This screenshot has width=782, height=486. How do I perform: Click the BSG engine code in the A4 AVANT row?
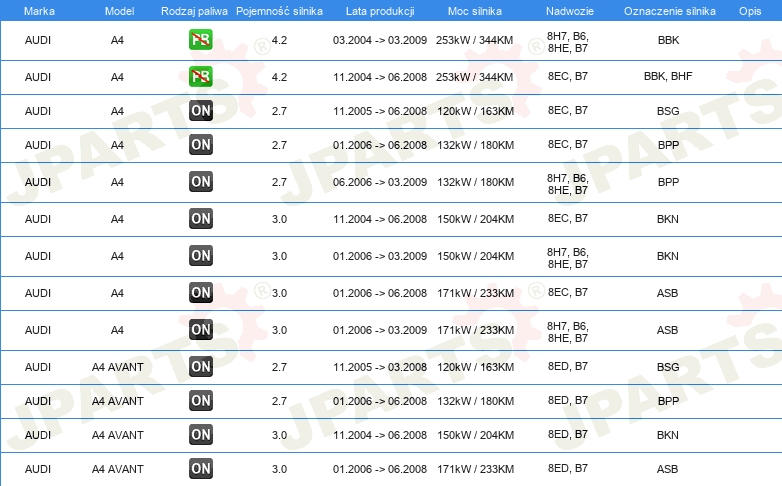pos(668,367)
